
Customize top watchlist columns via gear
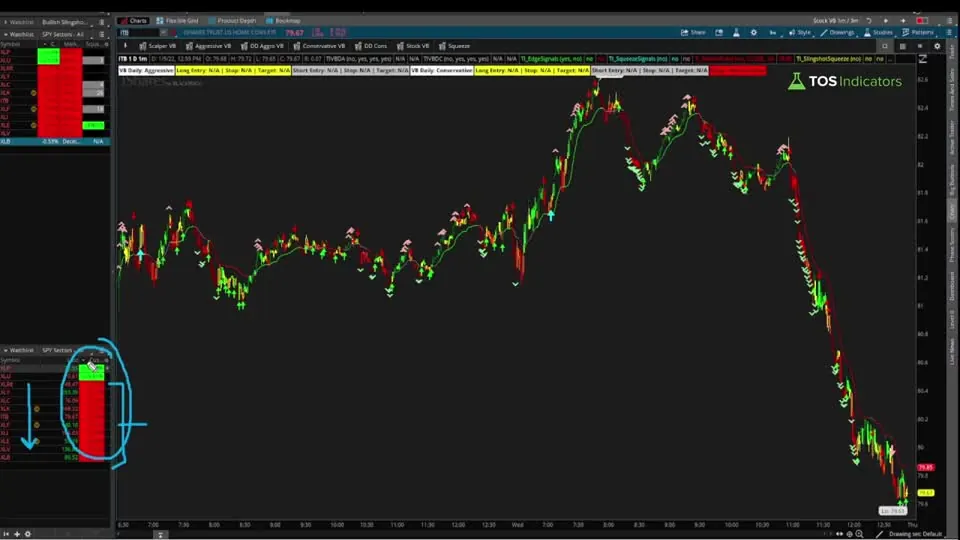point(107,44)
